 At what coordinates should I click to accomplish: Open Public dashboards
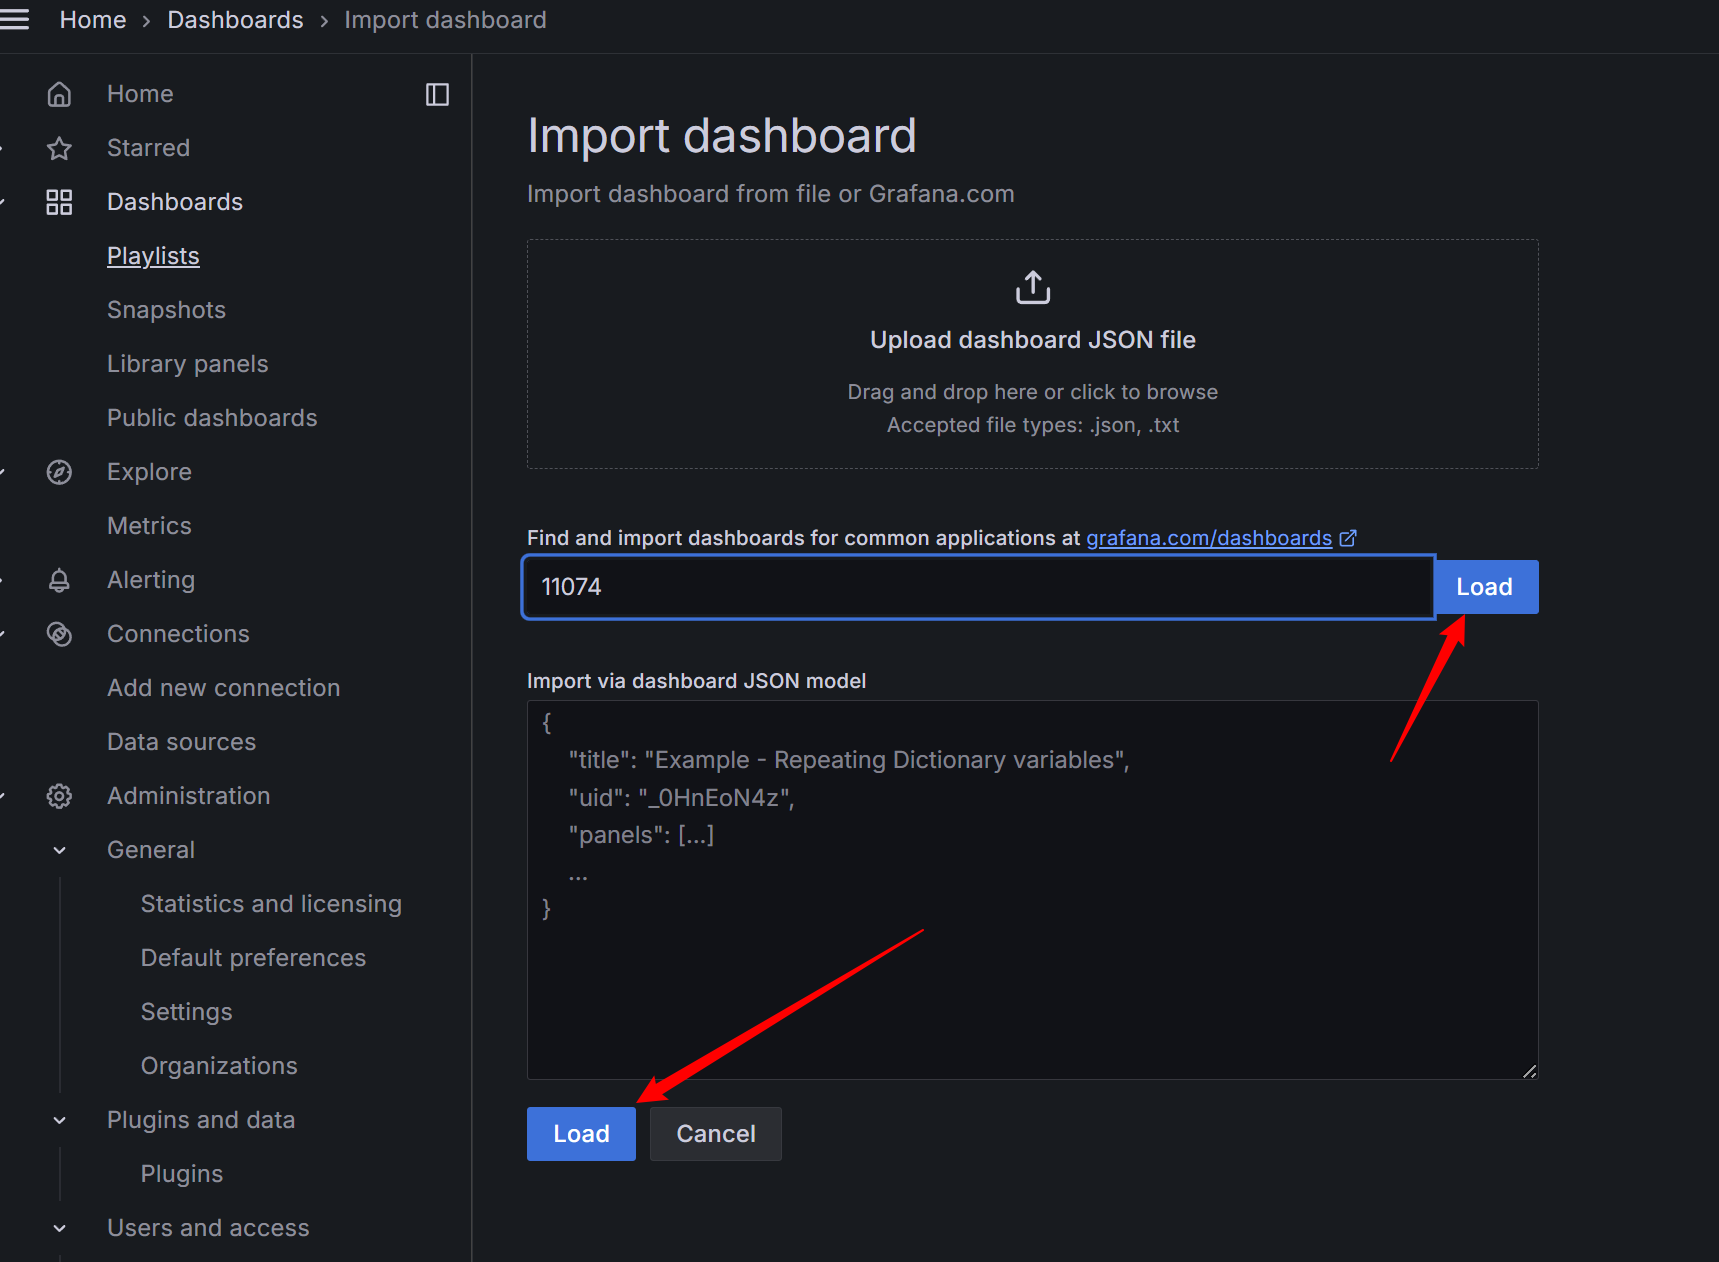point(212,418)
